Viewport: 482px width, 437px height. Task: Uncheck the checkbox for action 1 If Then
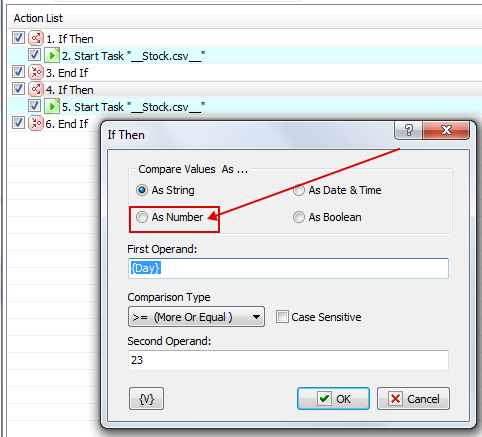point(18,38)
